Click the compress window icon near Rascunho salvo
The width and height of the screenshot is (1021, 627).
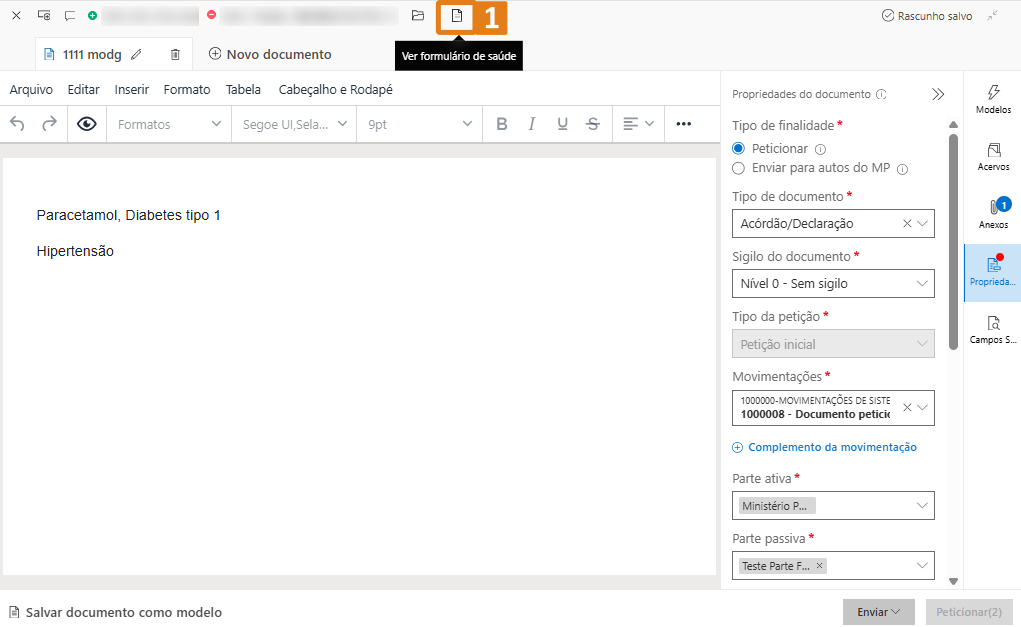[993, 16]
